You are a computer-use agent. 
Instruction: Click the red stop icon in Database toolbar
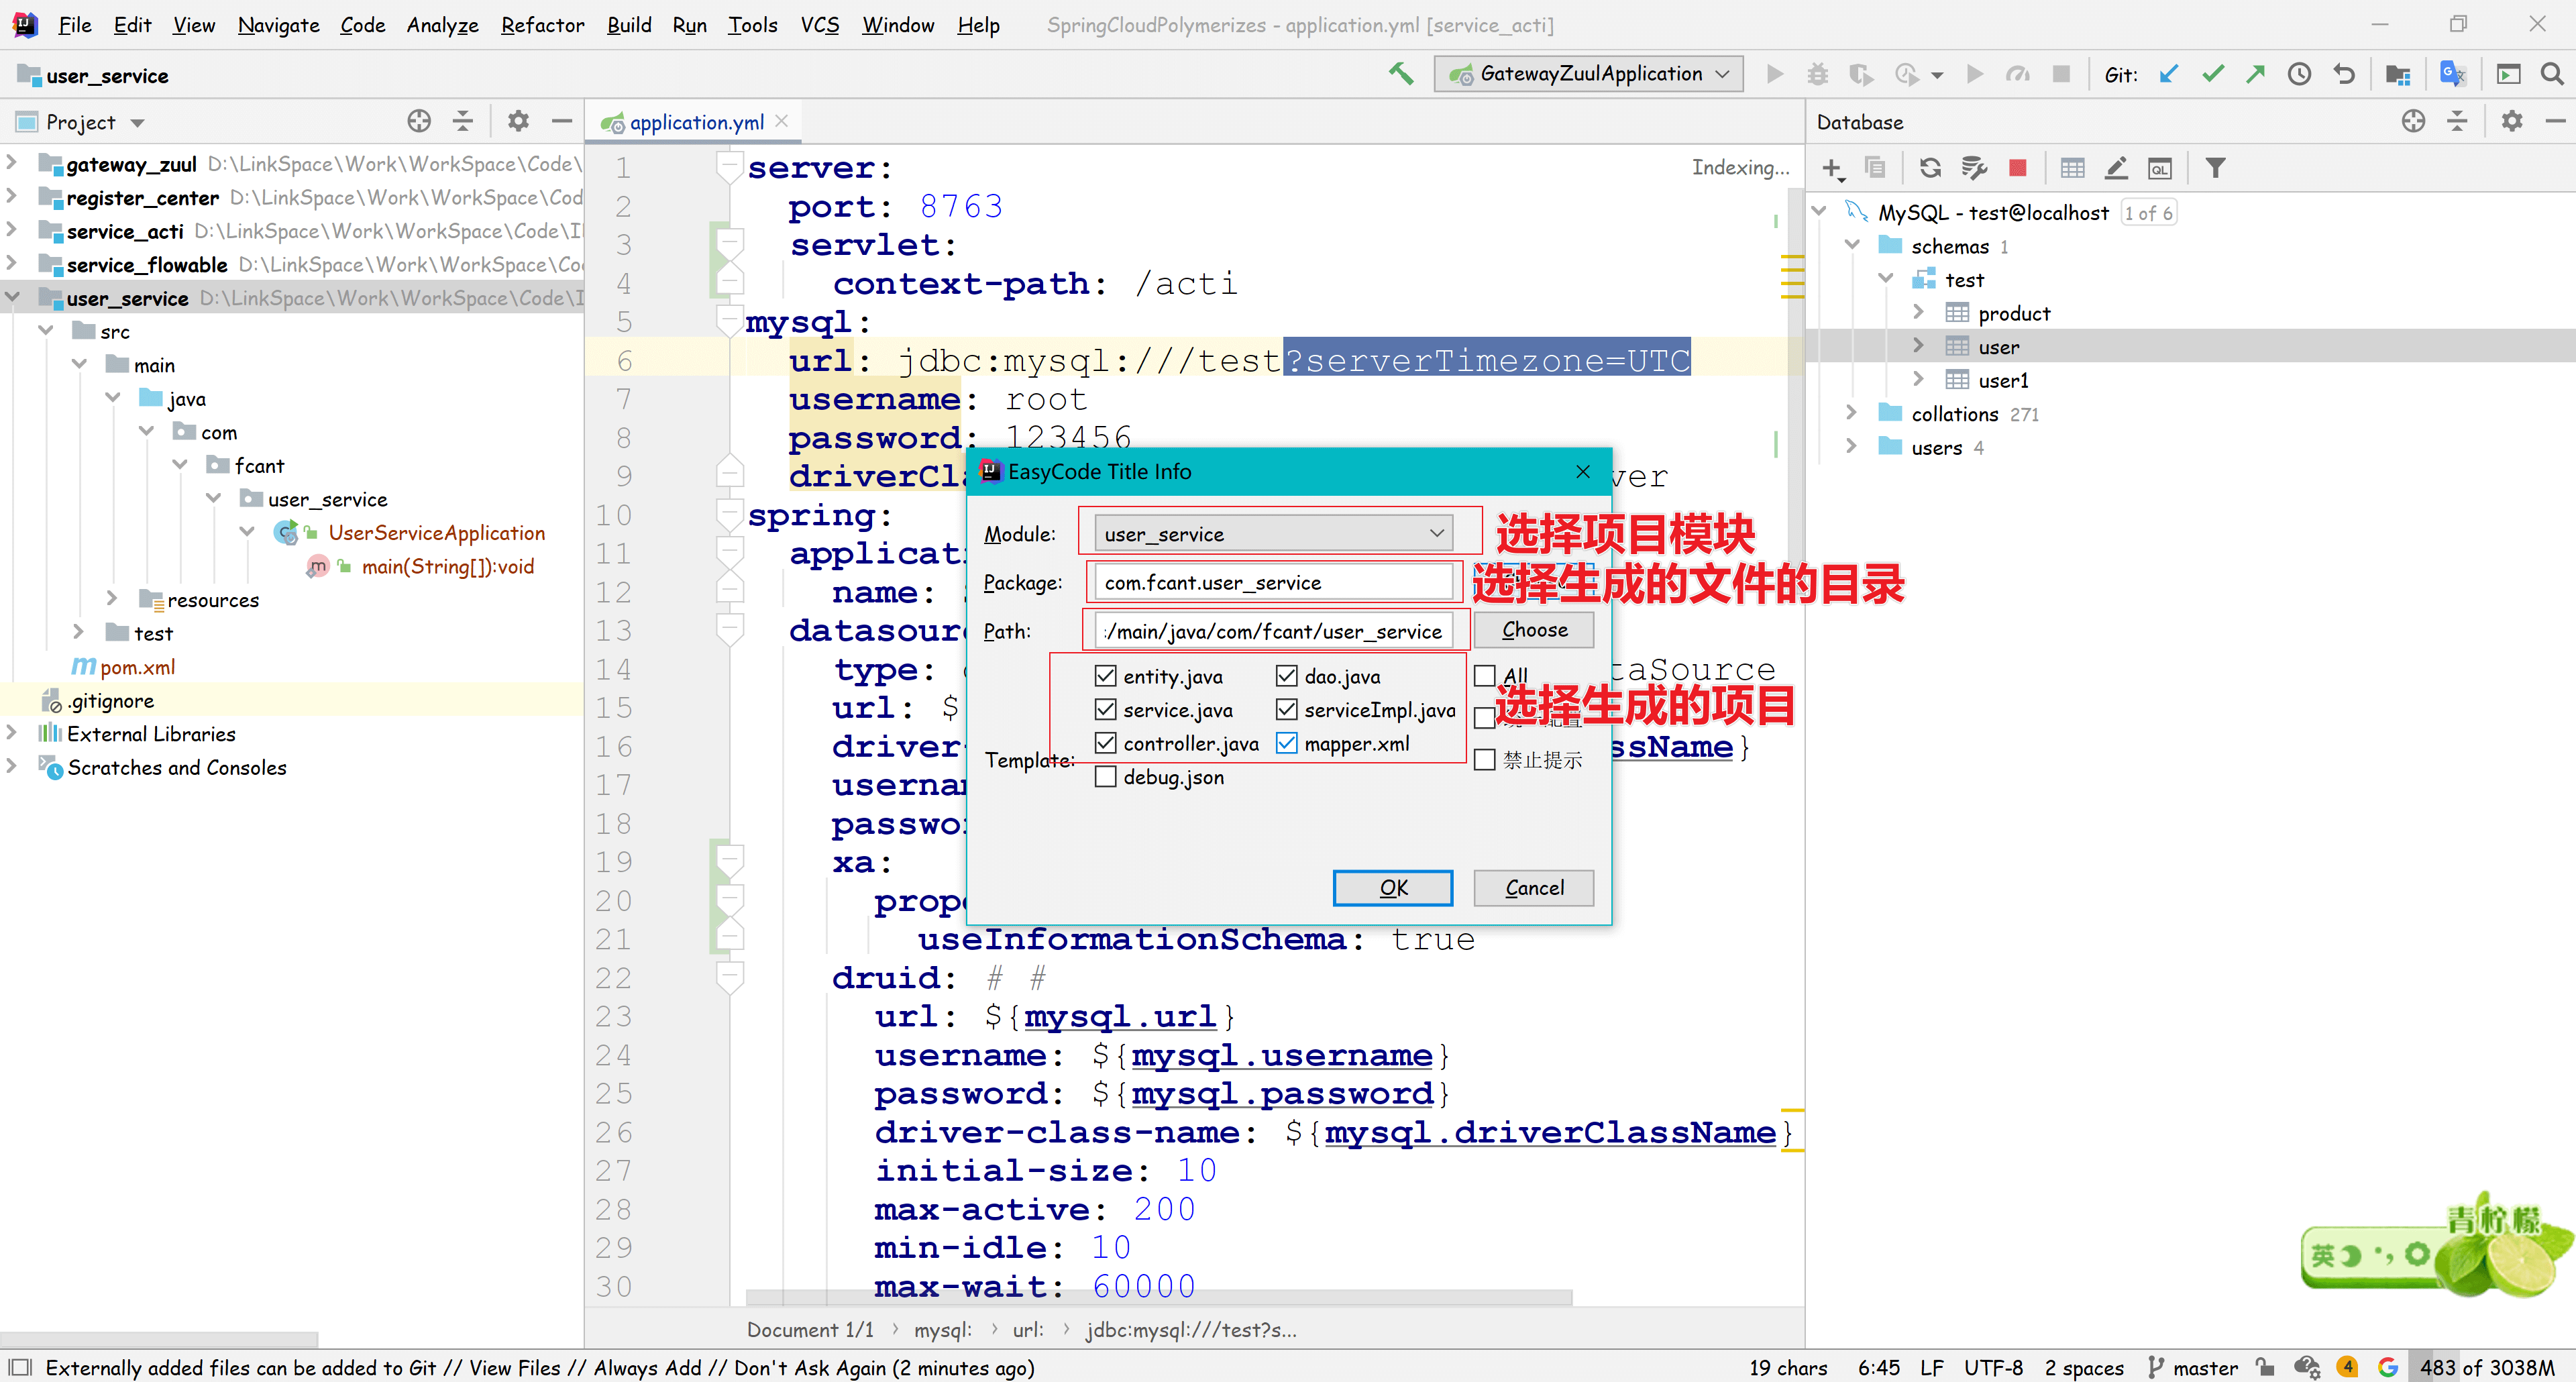click(x=2018, y=168)
